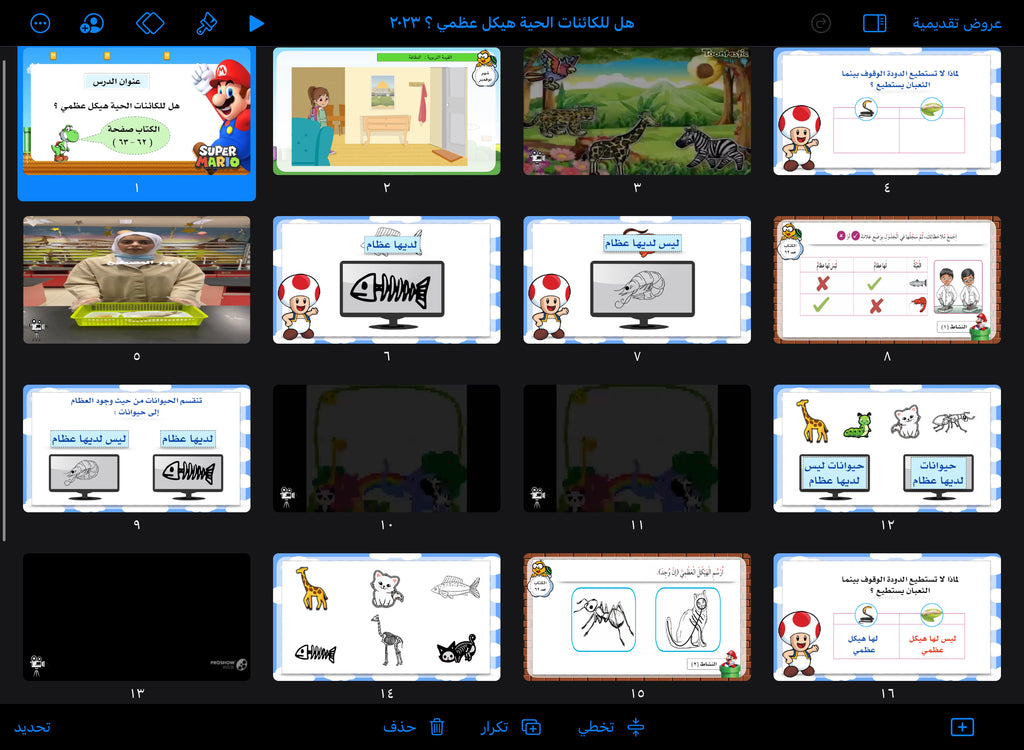This screenshot has height=750, width=1024.
Task: Select slide 15 ant and cat drawing thumbnail
Action: point(637,617)
